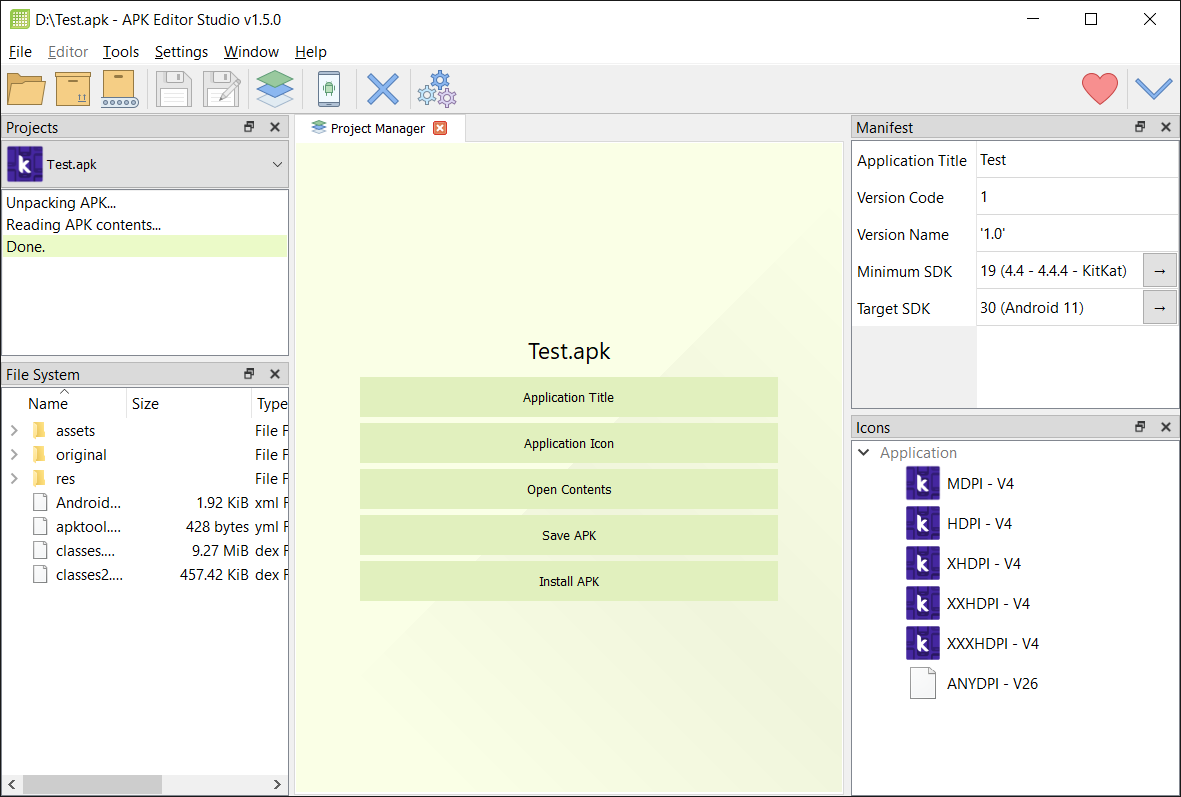Screen dimensions: 1181x797
Task: Select the apktool... yml file row
Action: point(145,527)
